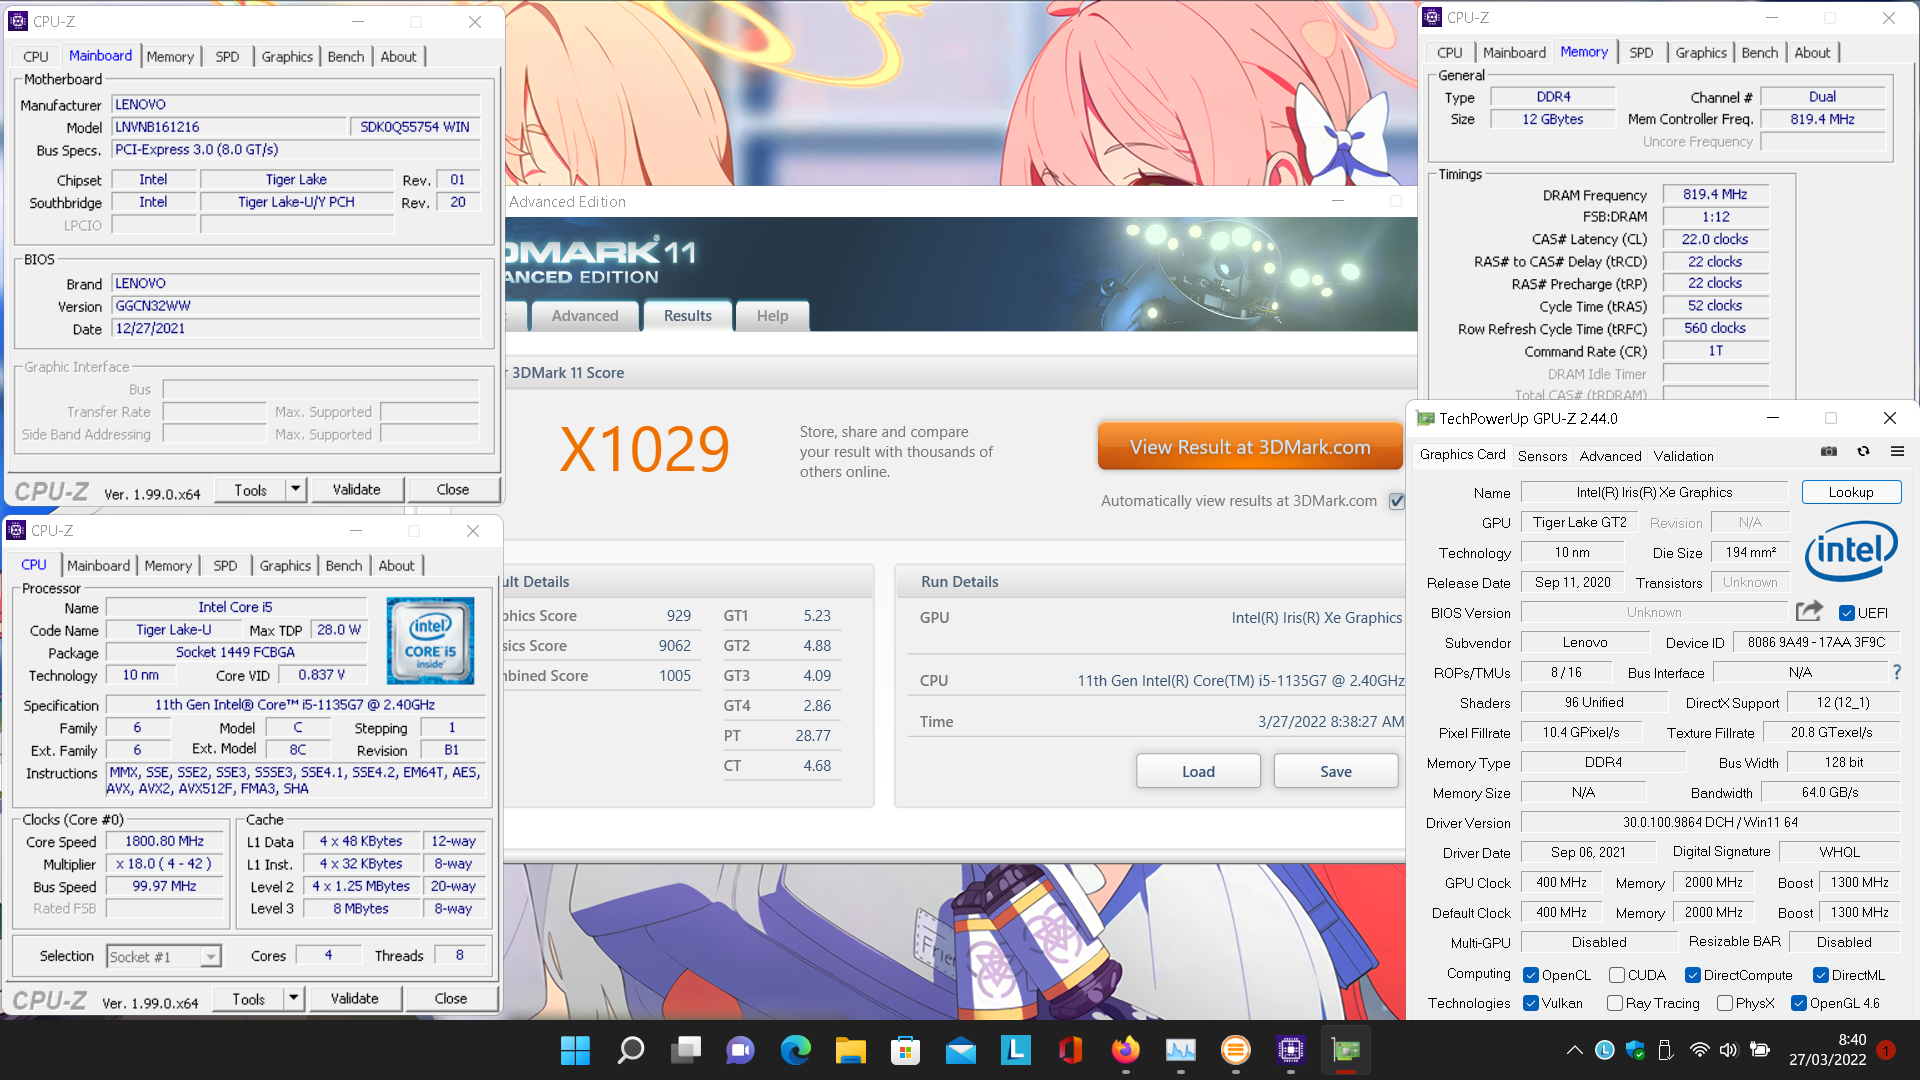Open the Chat app on the taskbar
The width and height of the screenshot is (1920, 1080).
coord(740,1050)
